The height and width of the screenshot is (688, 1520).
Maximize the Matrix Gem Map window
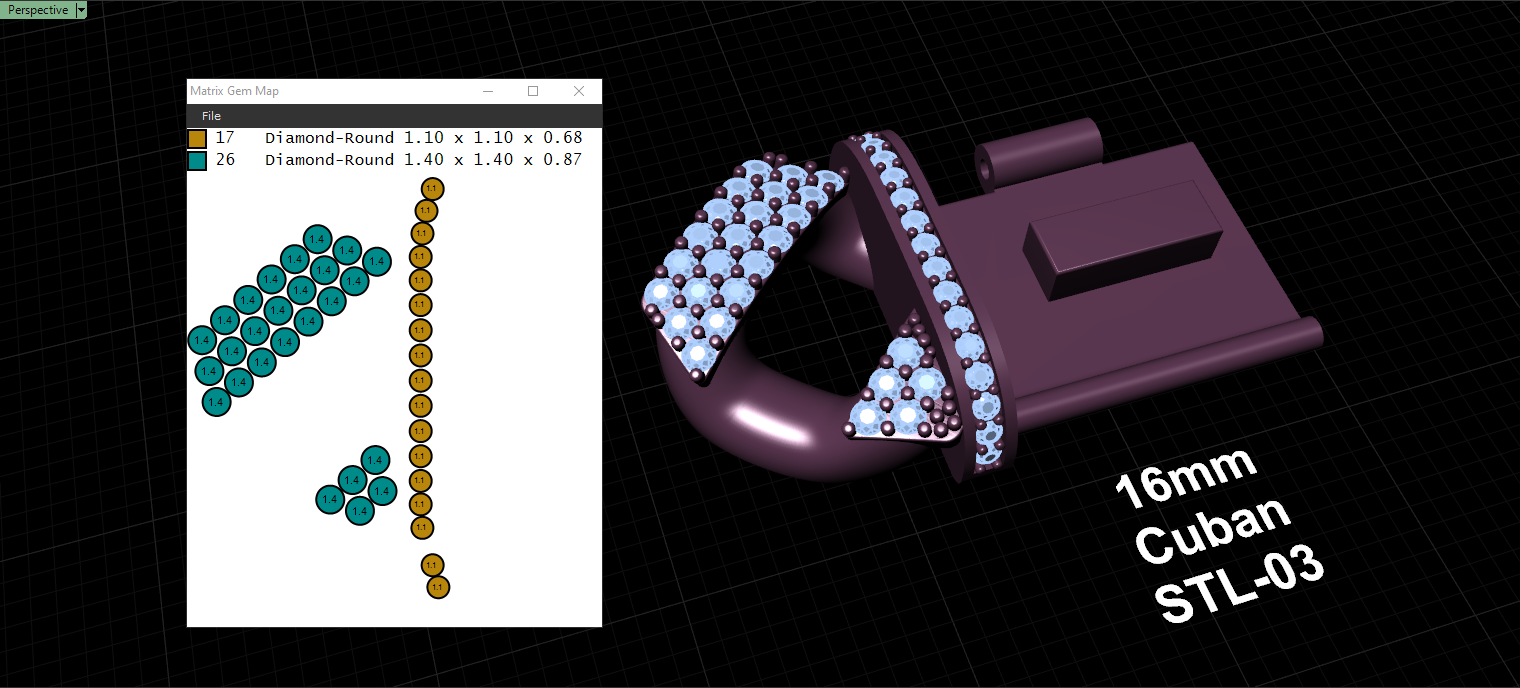click(533, 91)
